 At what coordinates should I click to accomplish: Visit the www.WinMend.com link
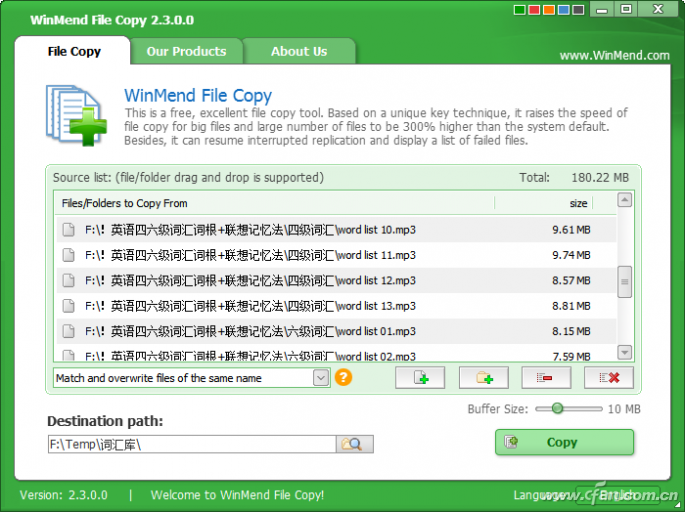[614, 55]
